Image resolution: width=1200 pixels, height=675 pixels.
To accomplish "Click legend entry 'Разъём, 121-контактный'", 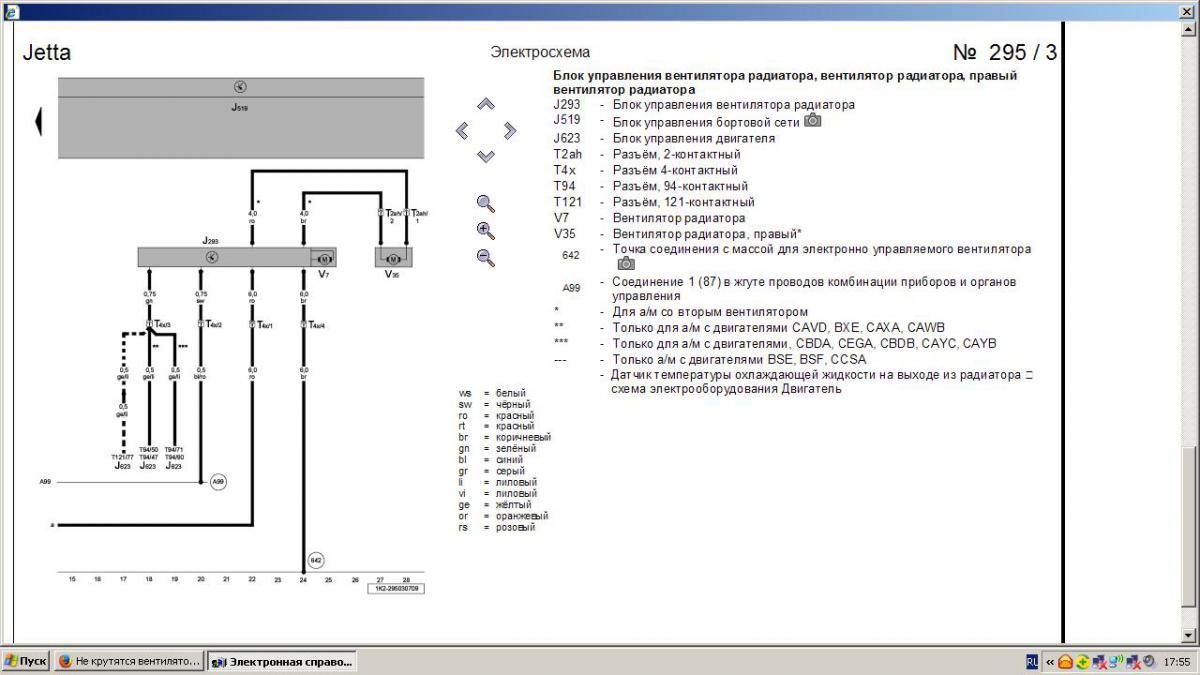I will click(683, 202).
